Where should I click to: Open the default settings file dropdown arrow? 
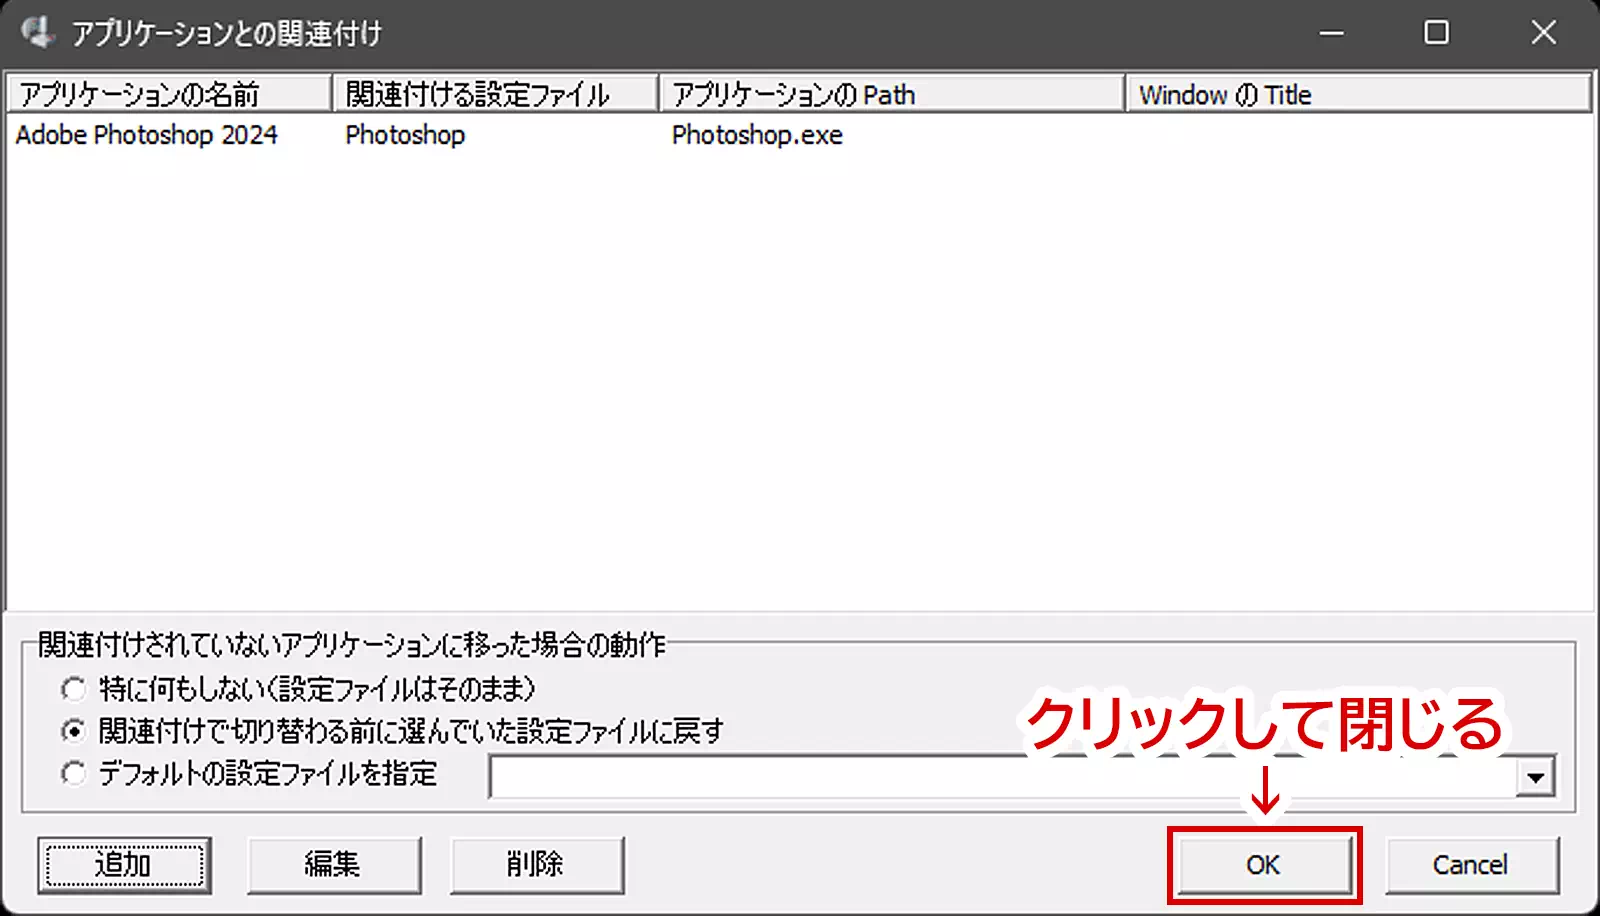(1535, 777)
